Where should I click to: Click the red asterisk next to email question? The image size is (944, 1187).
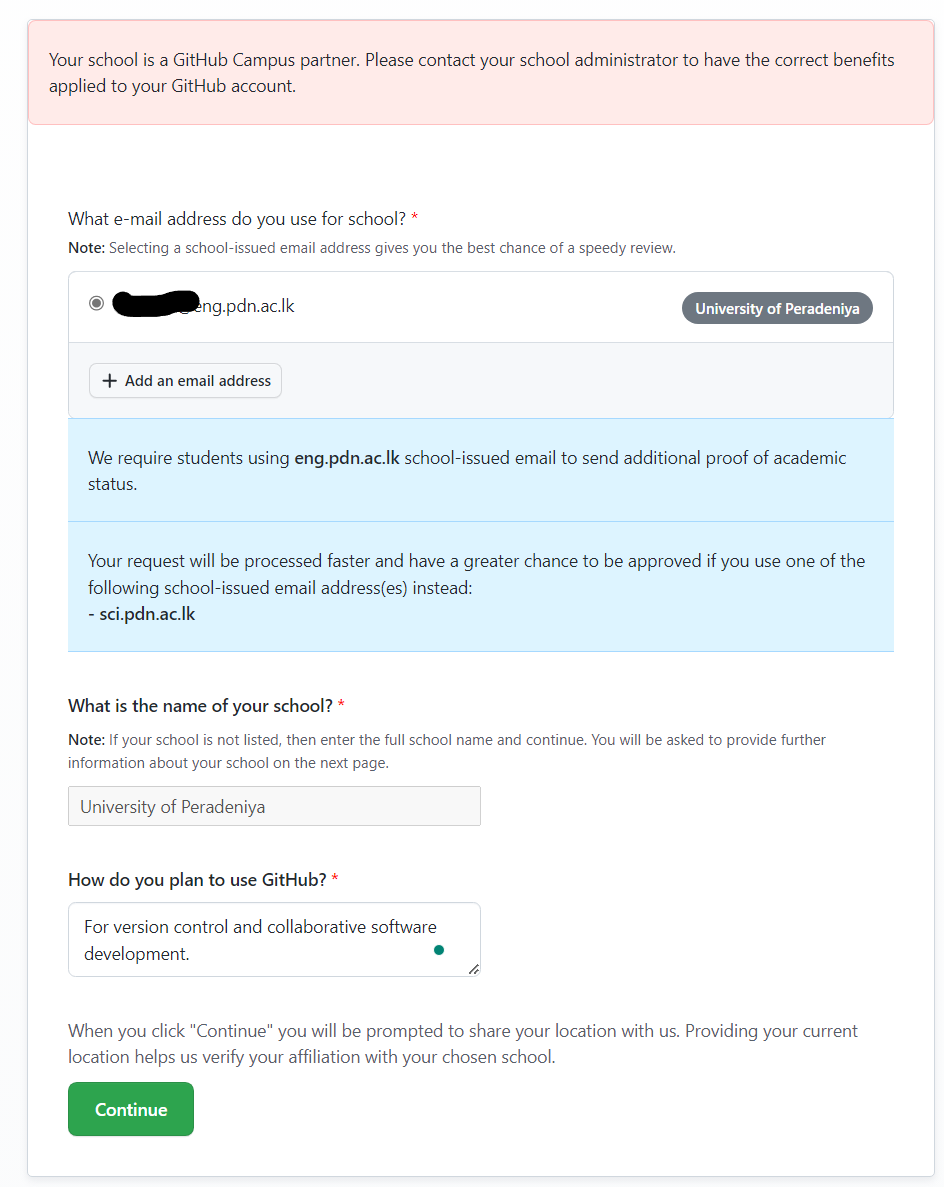[x=414, y=218]
